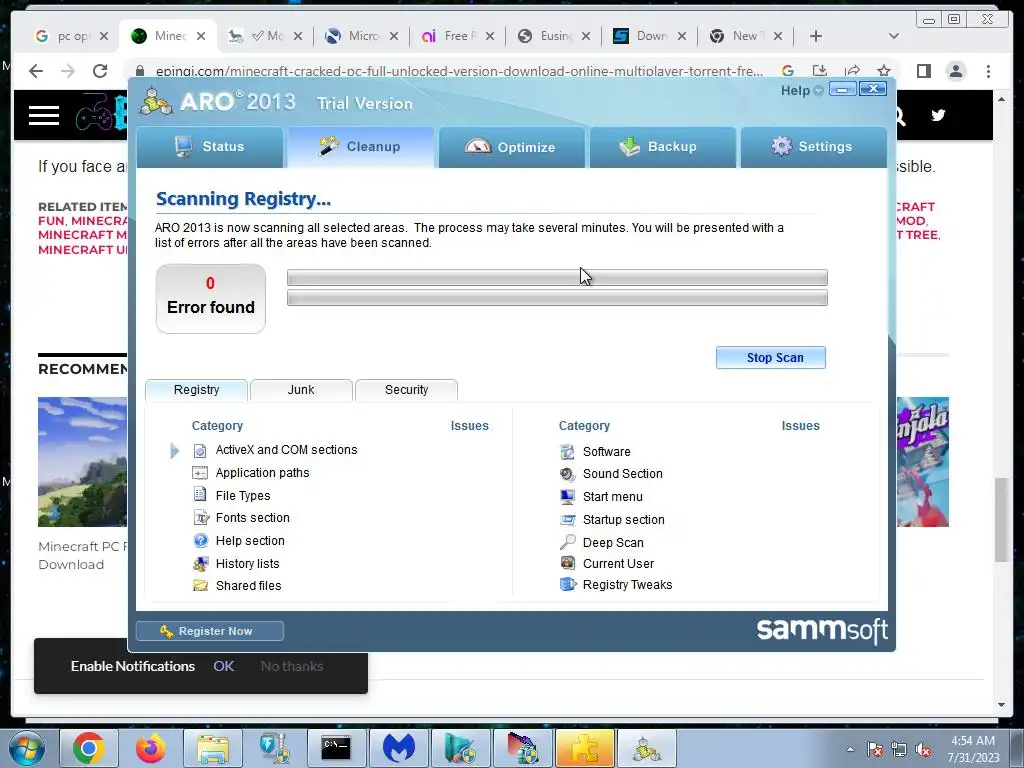Click the Application paths icon
1024x768 pixels.
[200, 473]
